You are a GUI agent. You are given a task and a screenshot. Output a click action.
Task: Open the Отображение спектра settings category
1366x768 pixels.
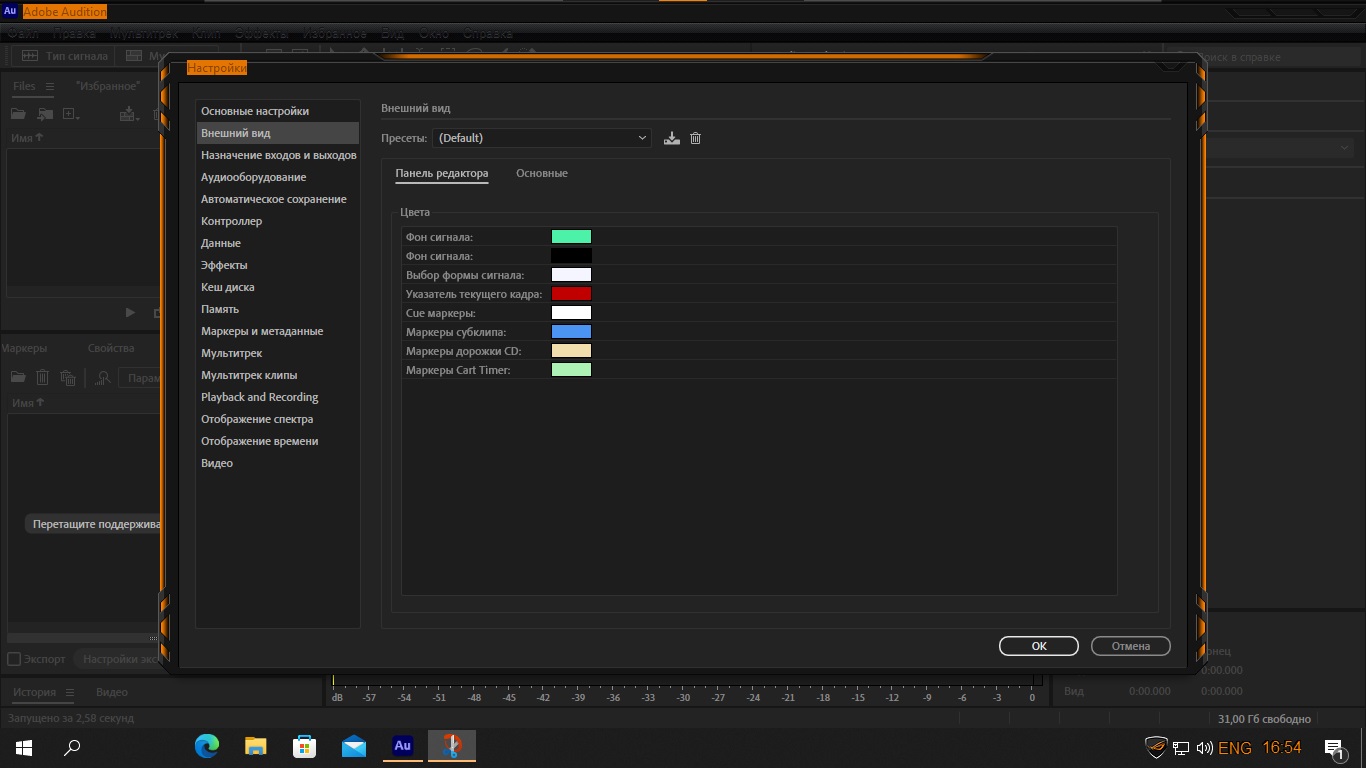[x=257, y=419]
